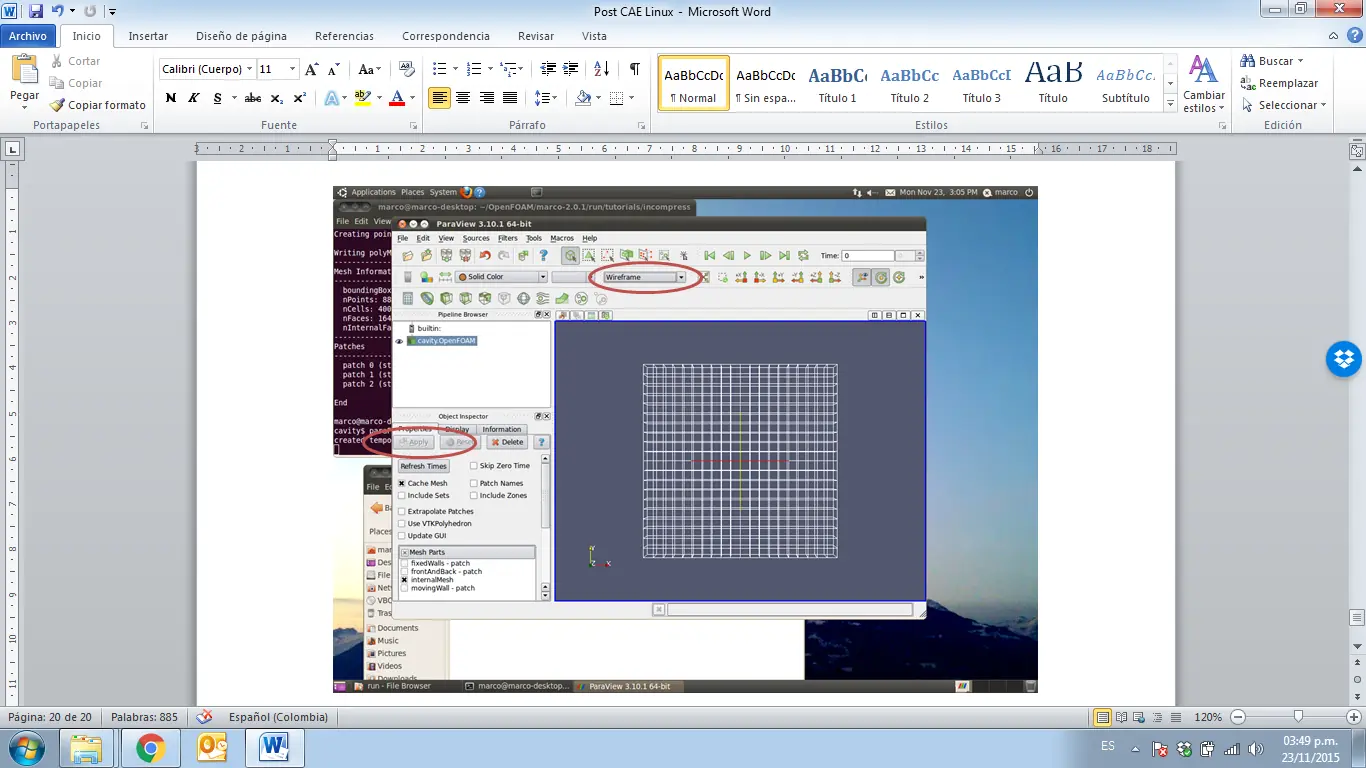Center the paragraph text
The height and width of the screenshot is (768, 1366).
(x=463, y=98)
